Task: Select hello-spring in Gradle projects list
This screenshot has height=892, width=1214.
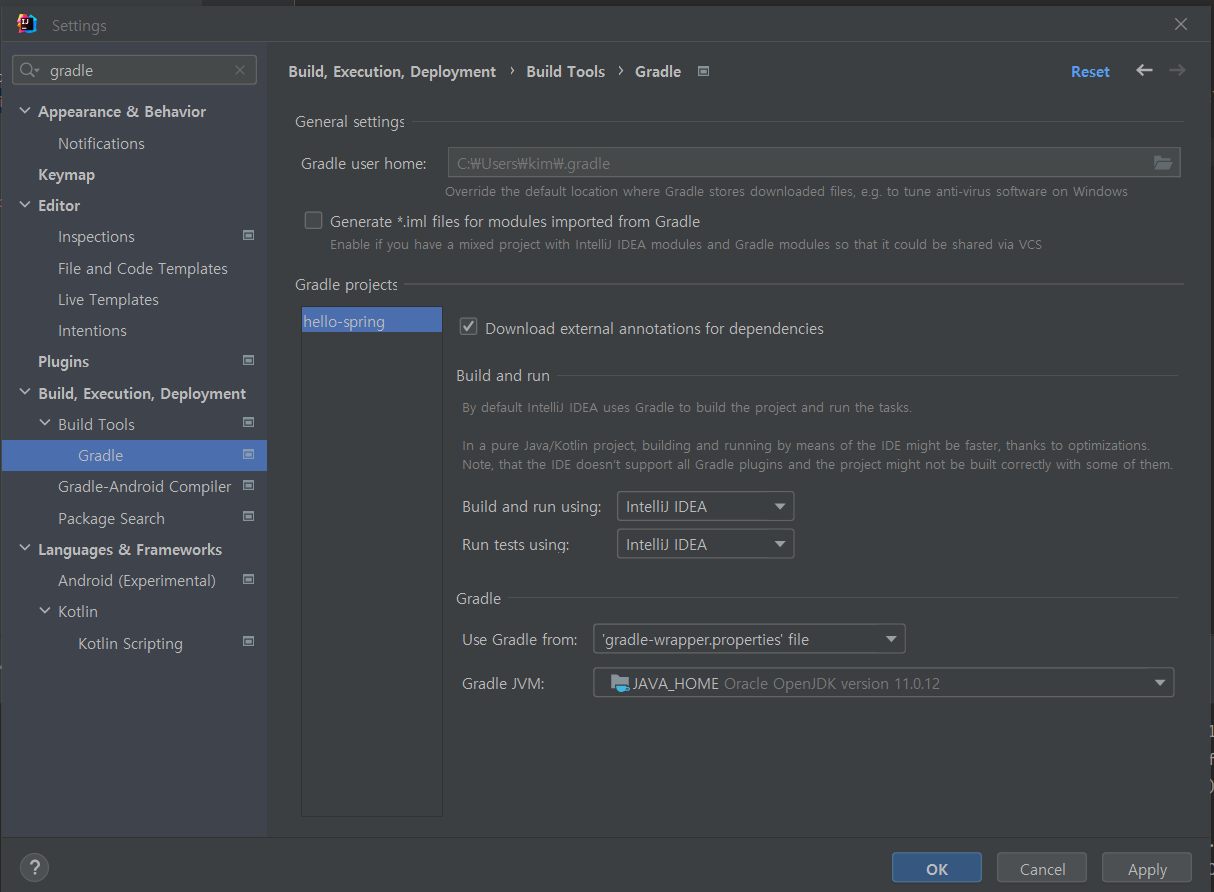Action: [371, 321]
